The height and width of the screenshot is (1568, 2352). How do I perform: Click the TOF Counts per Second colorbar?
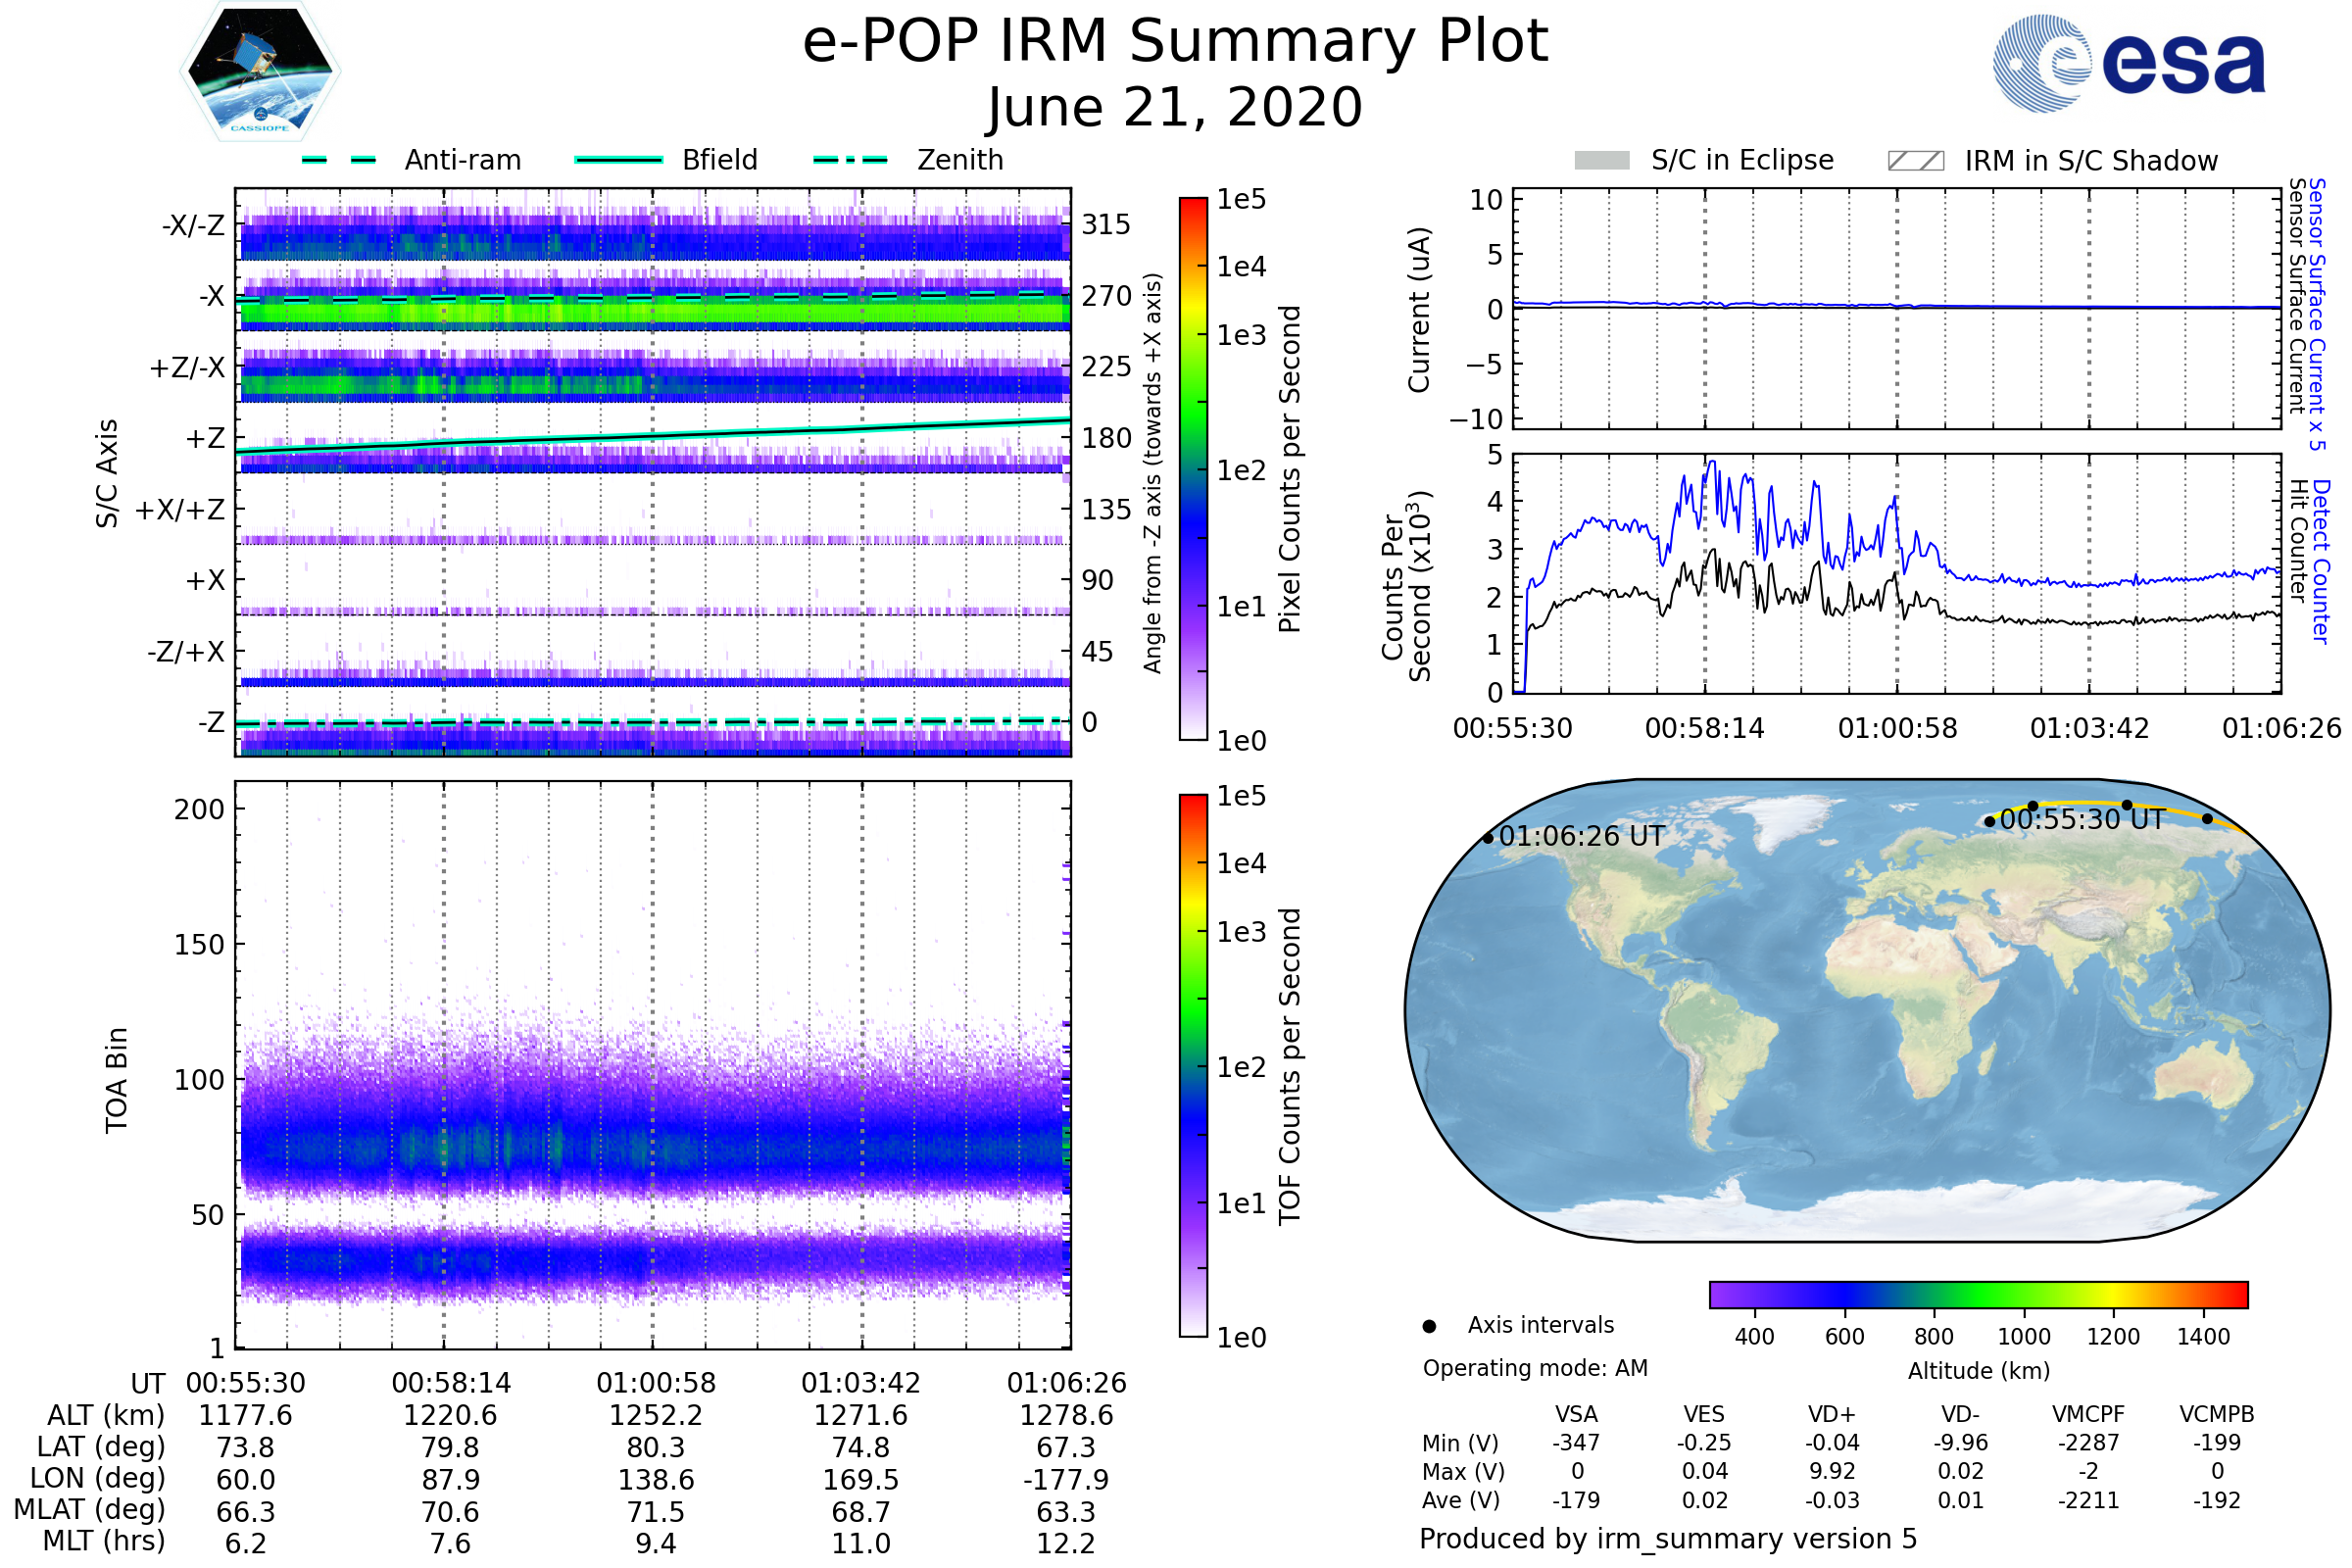[1193, 1065]
